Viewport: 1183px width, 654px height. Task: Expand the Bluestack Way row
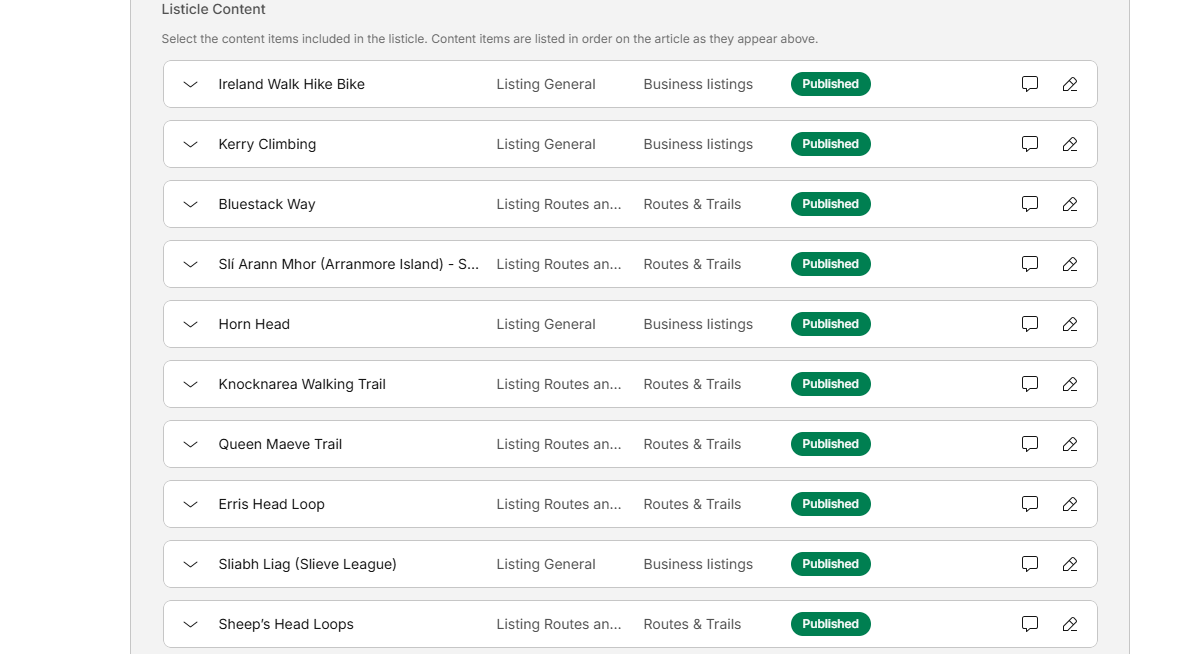(191, 204)
